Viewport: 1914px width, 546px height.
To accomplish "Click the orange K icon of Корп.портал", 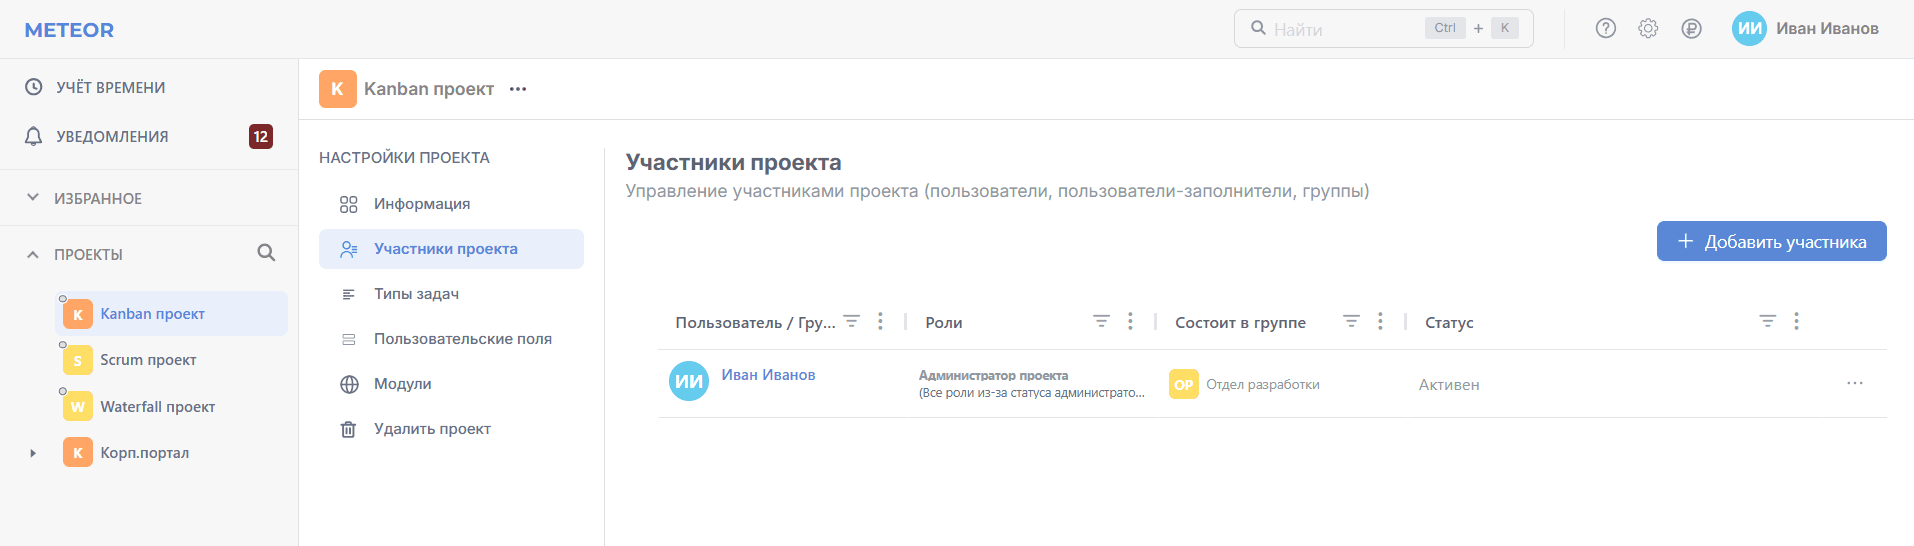I will [x=78, y=453].
